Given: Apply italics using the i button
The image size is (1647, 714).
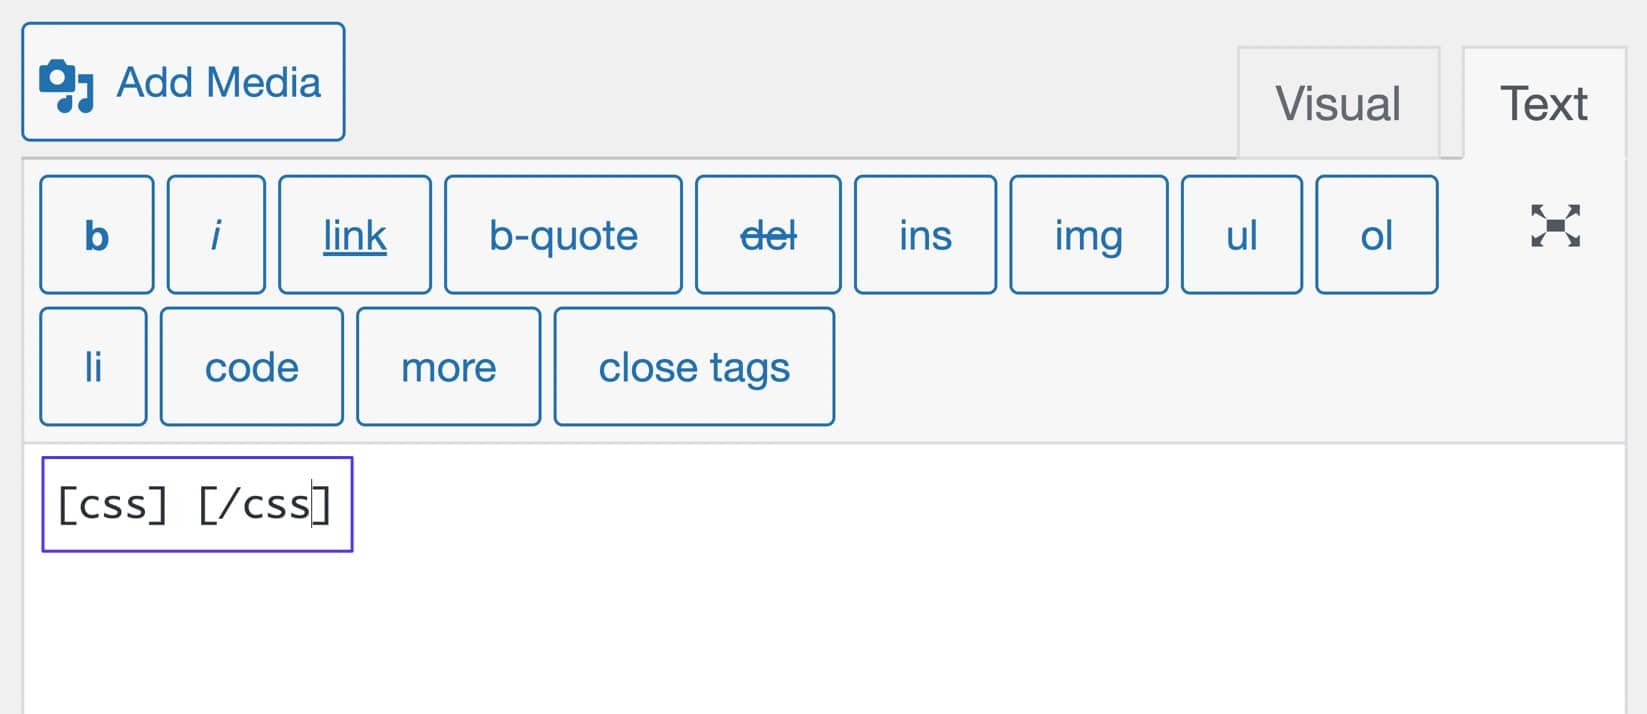Looking at the screenshot, I should point(215,235).
